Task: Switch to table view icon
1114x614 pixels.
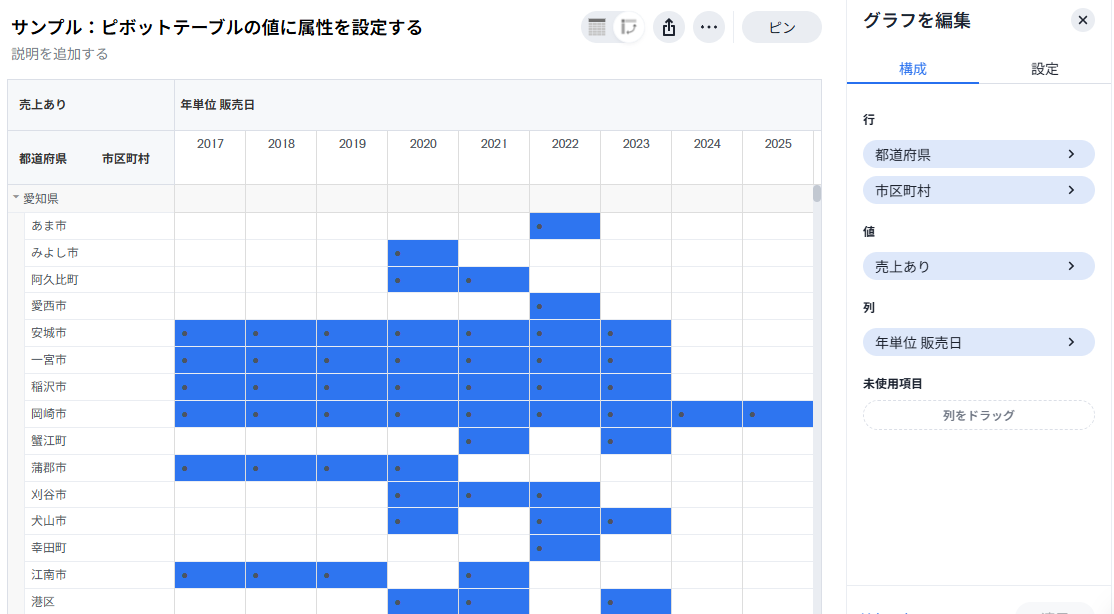Action: coord(597,28)
